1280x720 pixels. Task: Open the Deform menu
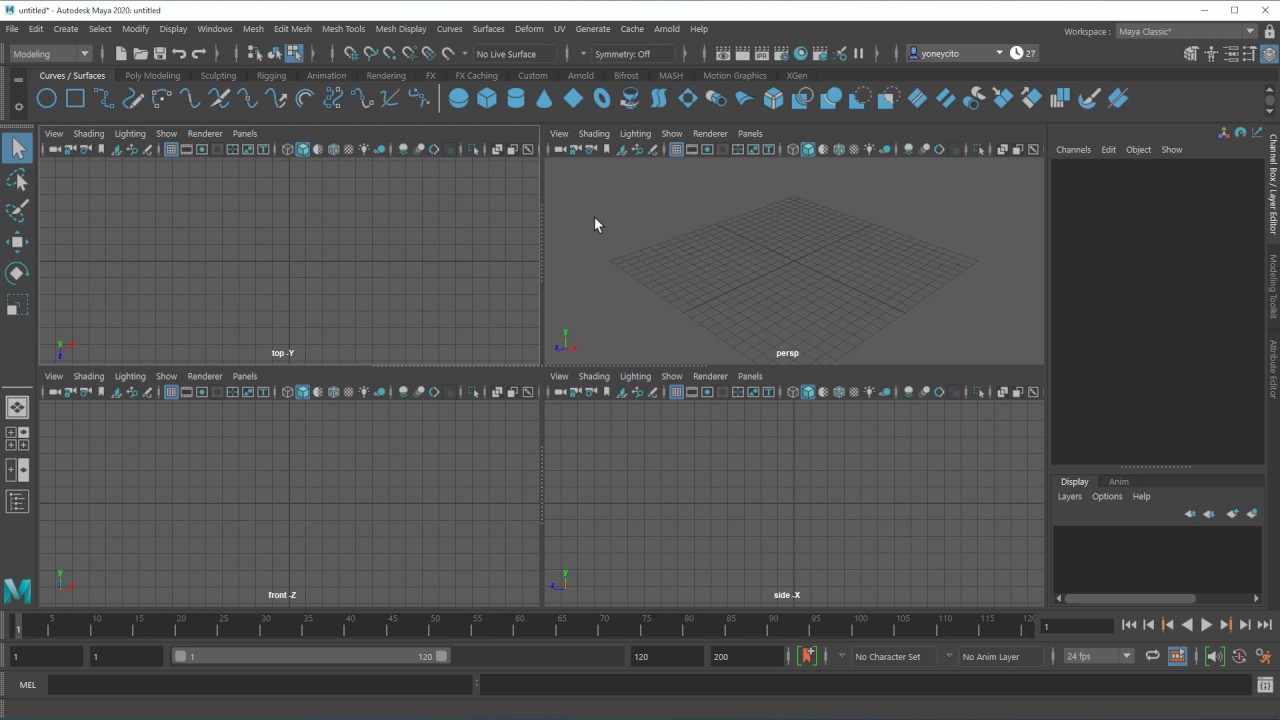point(529,29)
